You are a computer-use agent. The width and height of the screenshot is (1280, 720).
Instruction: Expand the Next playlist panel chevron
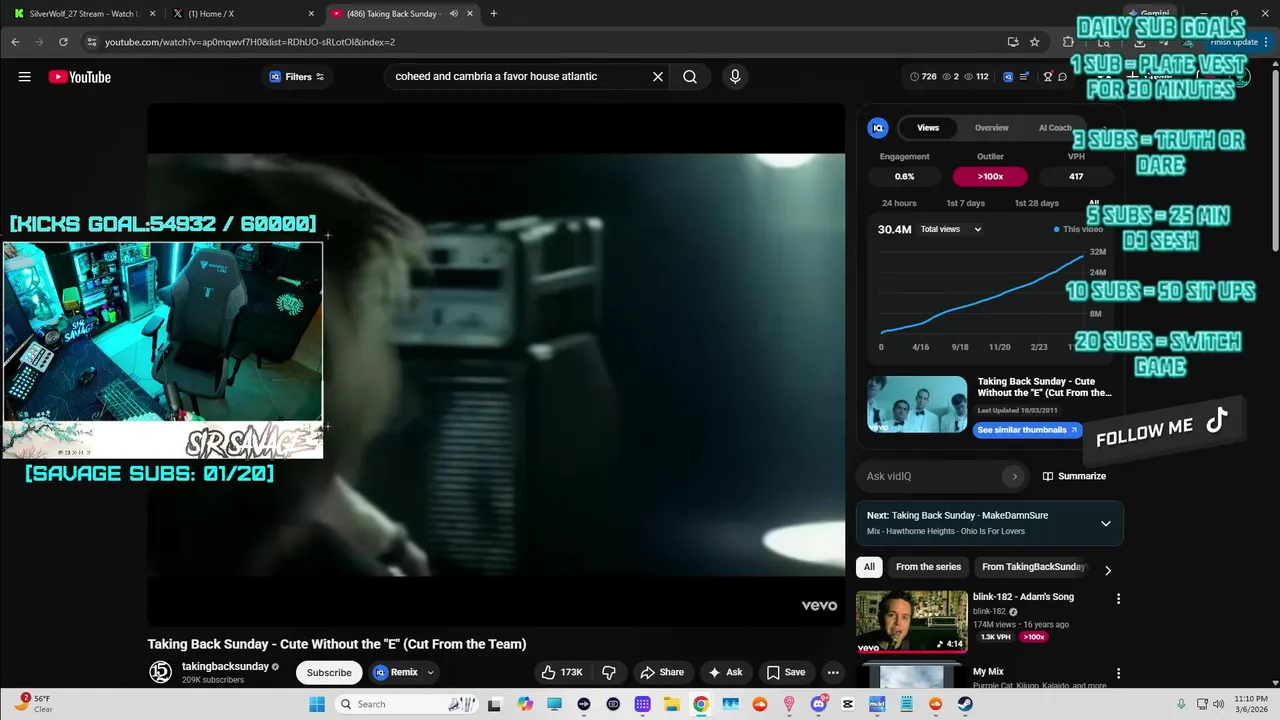(x=1105, y=523)
